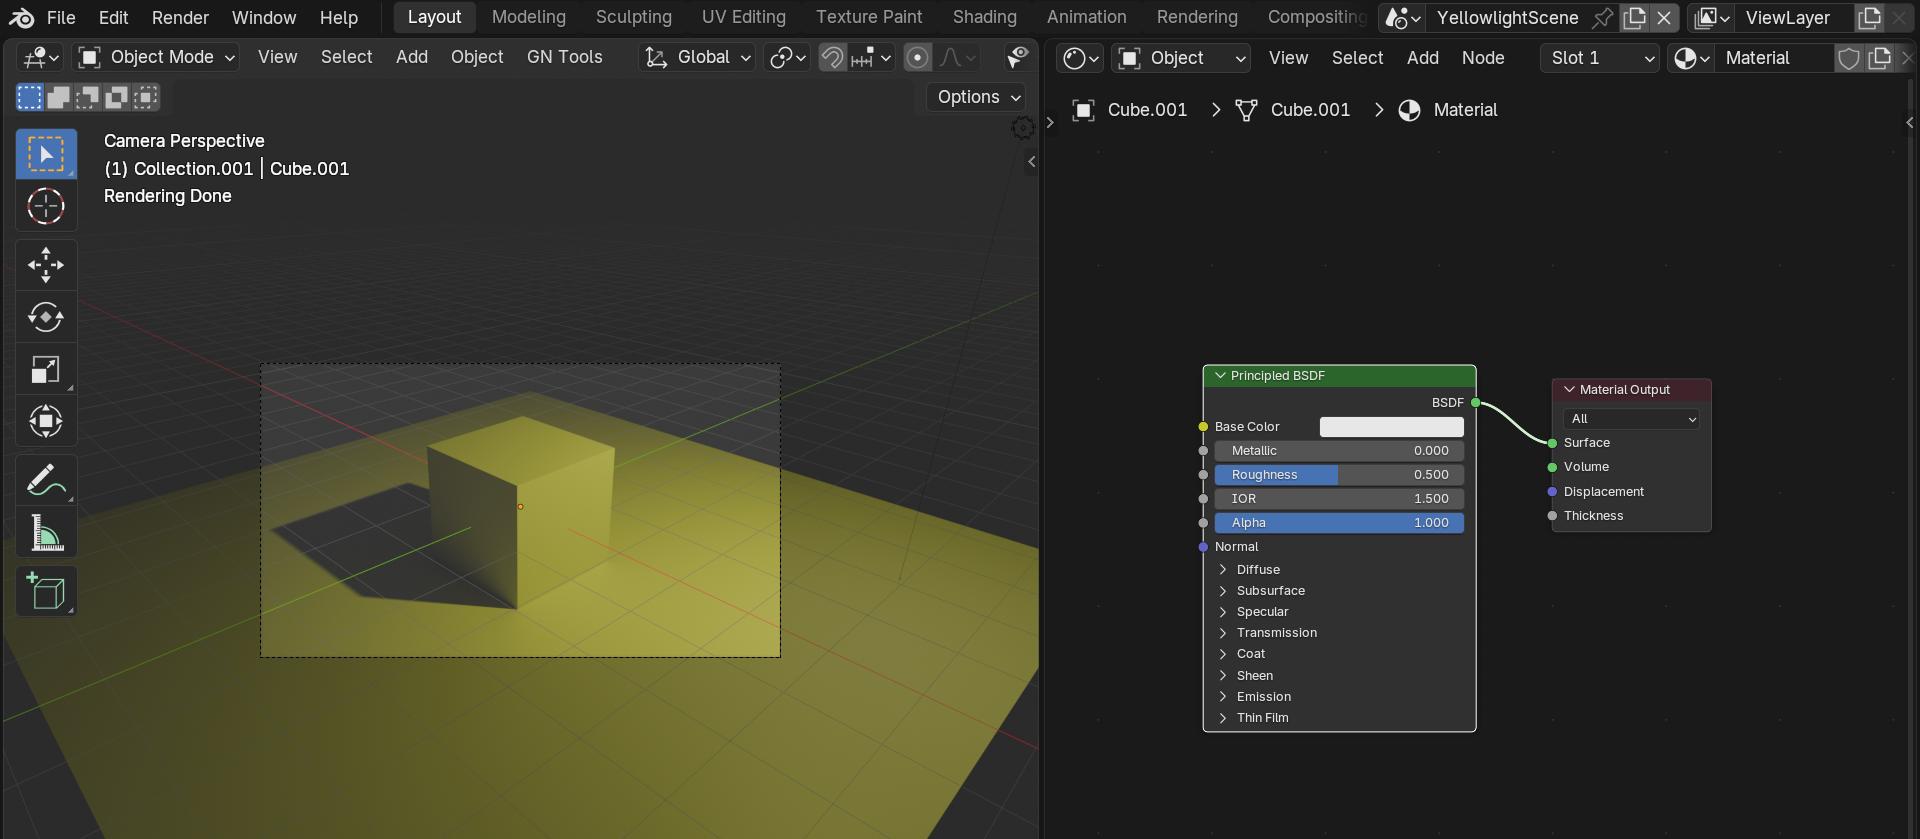The image size is (1920, 839).
Task: Open Global transform orientation dropdown
Action: pos(697,58)
